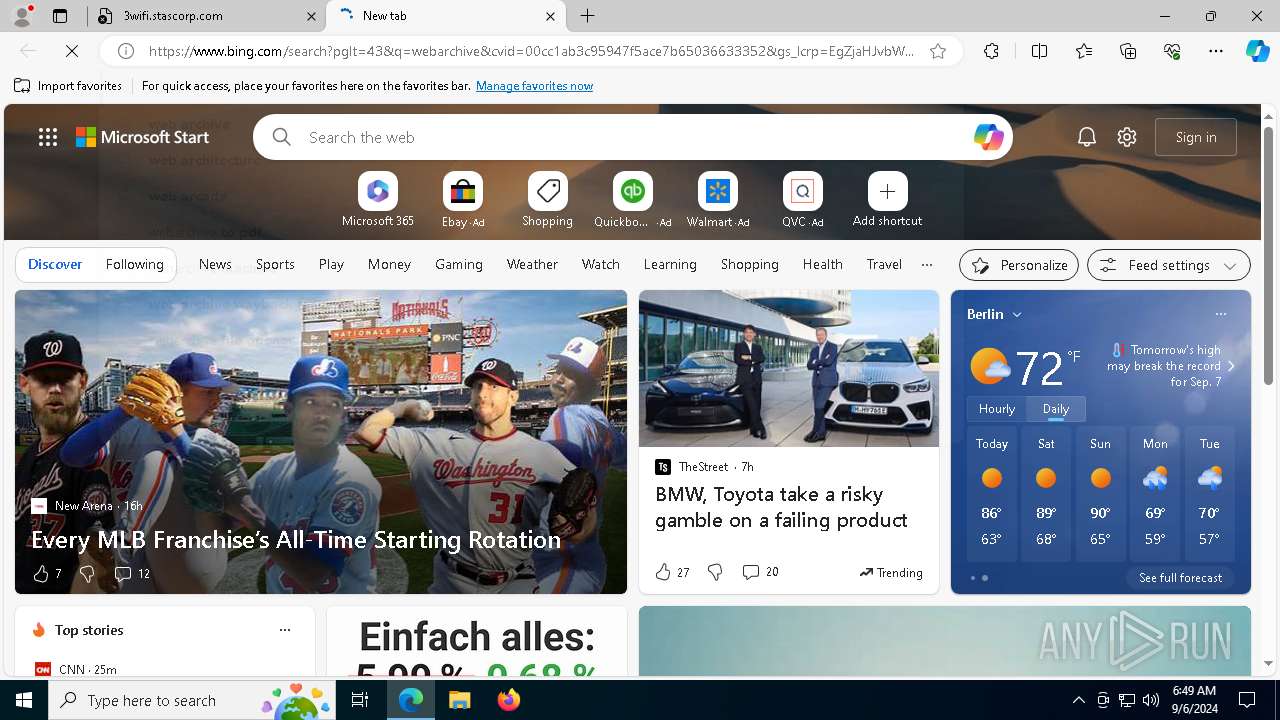Open Microsoft Start settings gear
This screenshot has height=720, width=1280.
[x=1127, y=137]
